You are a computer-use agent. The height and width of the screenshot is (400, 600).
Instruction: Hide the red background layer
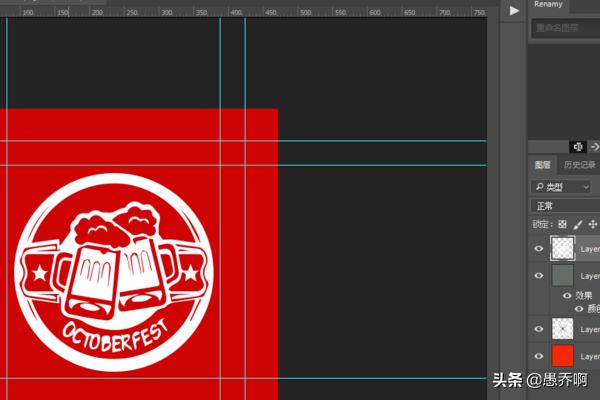539,356
